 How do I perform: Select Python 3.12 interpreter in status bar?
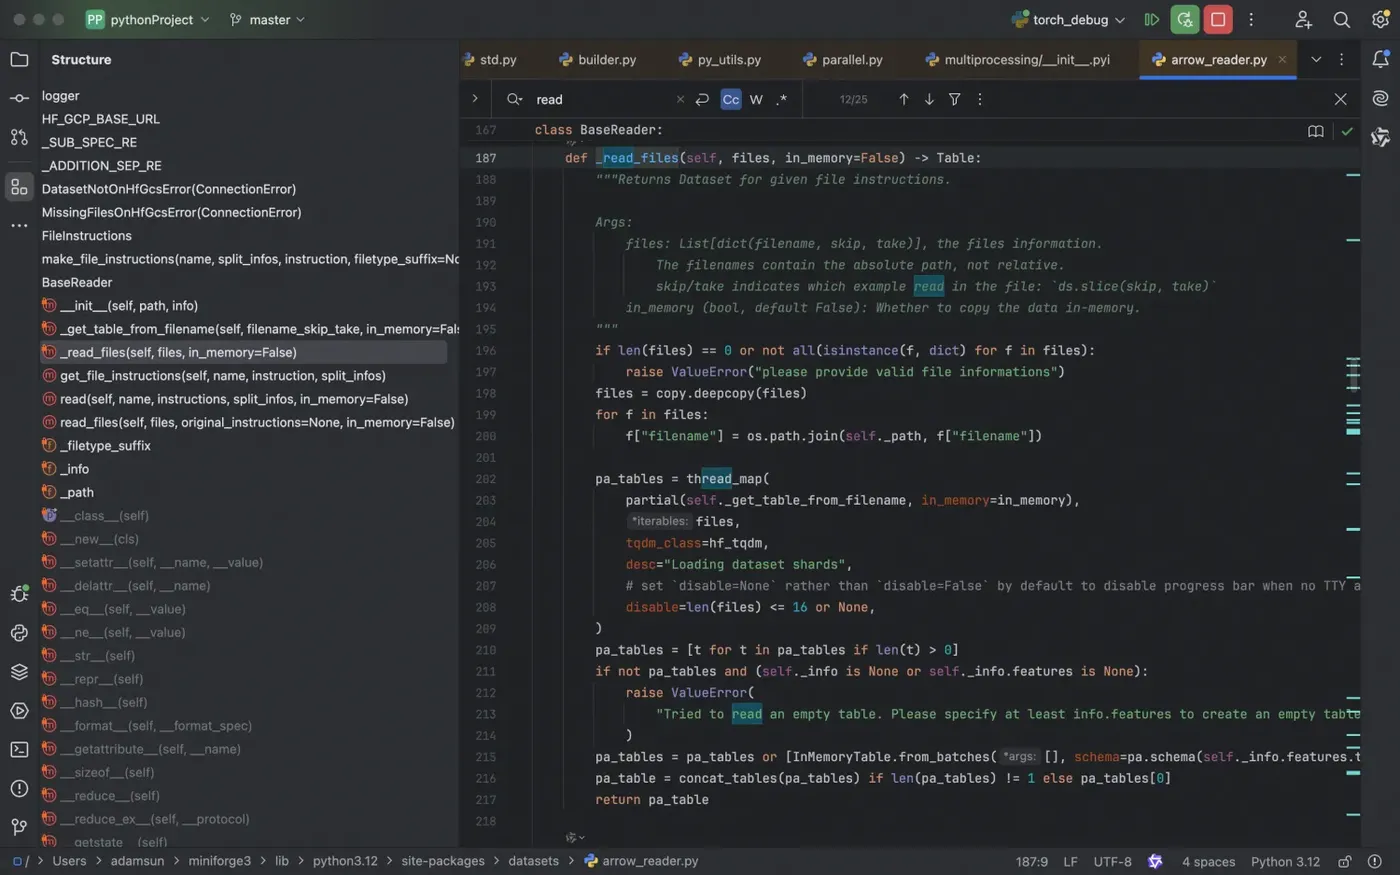(1285, 861)
